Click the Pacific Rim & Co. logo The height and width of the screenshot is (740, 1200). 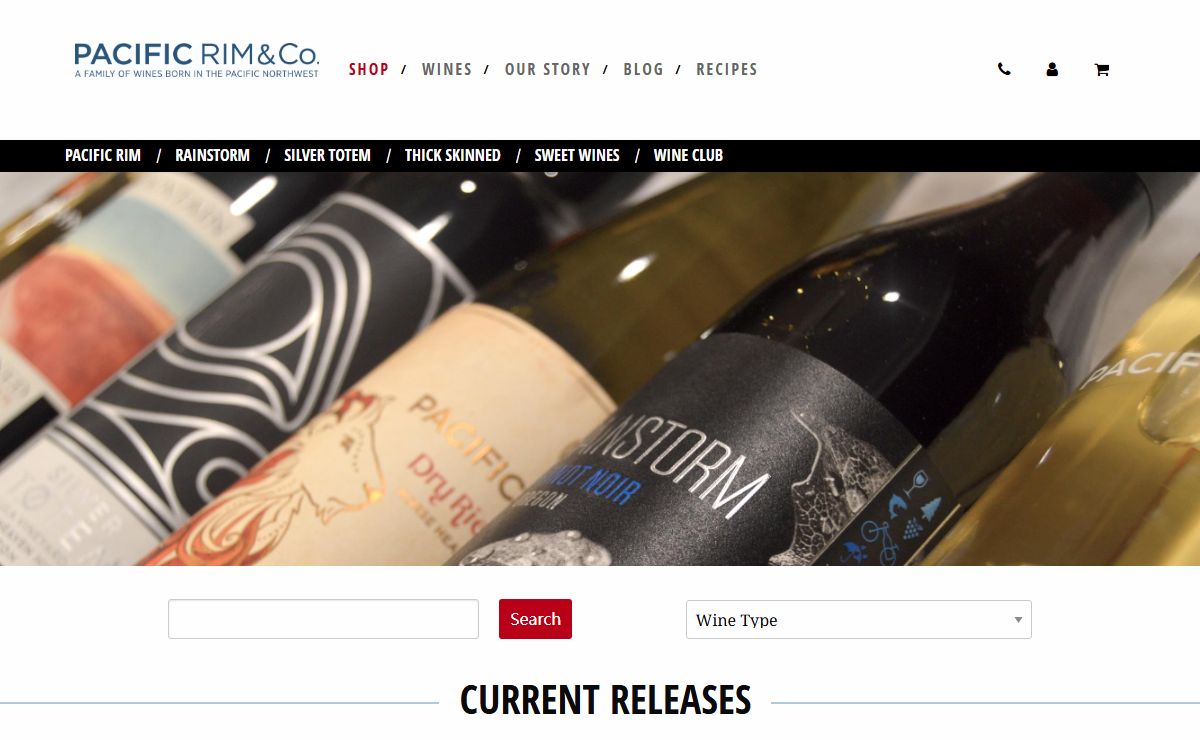point(197,60)
